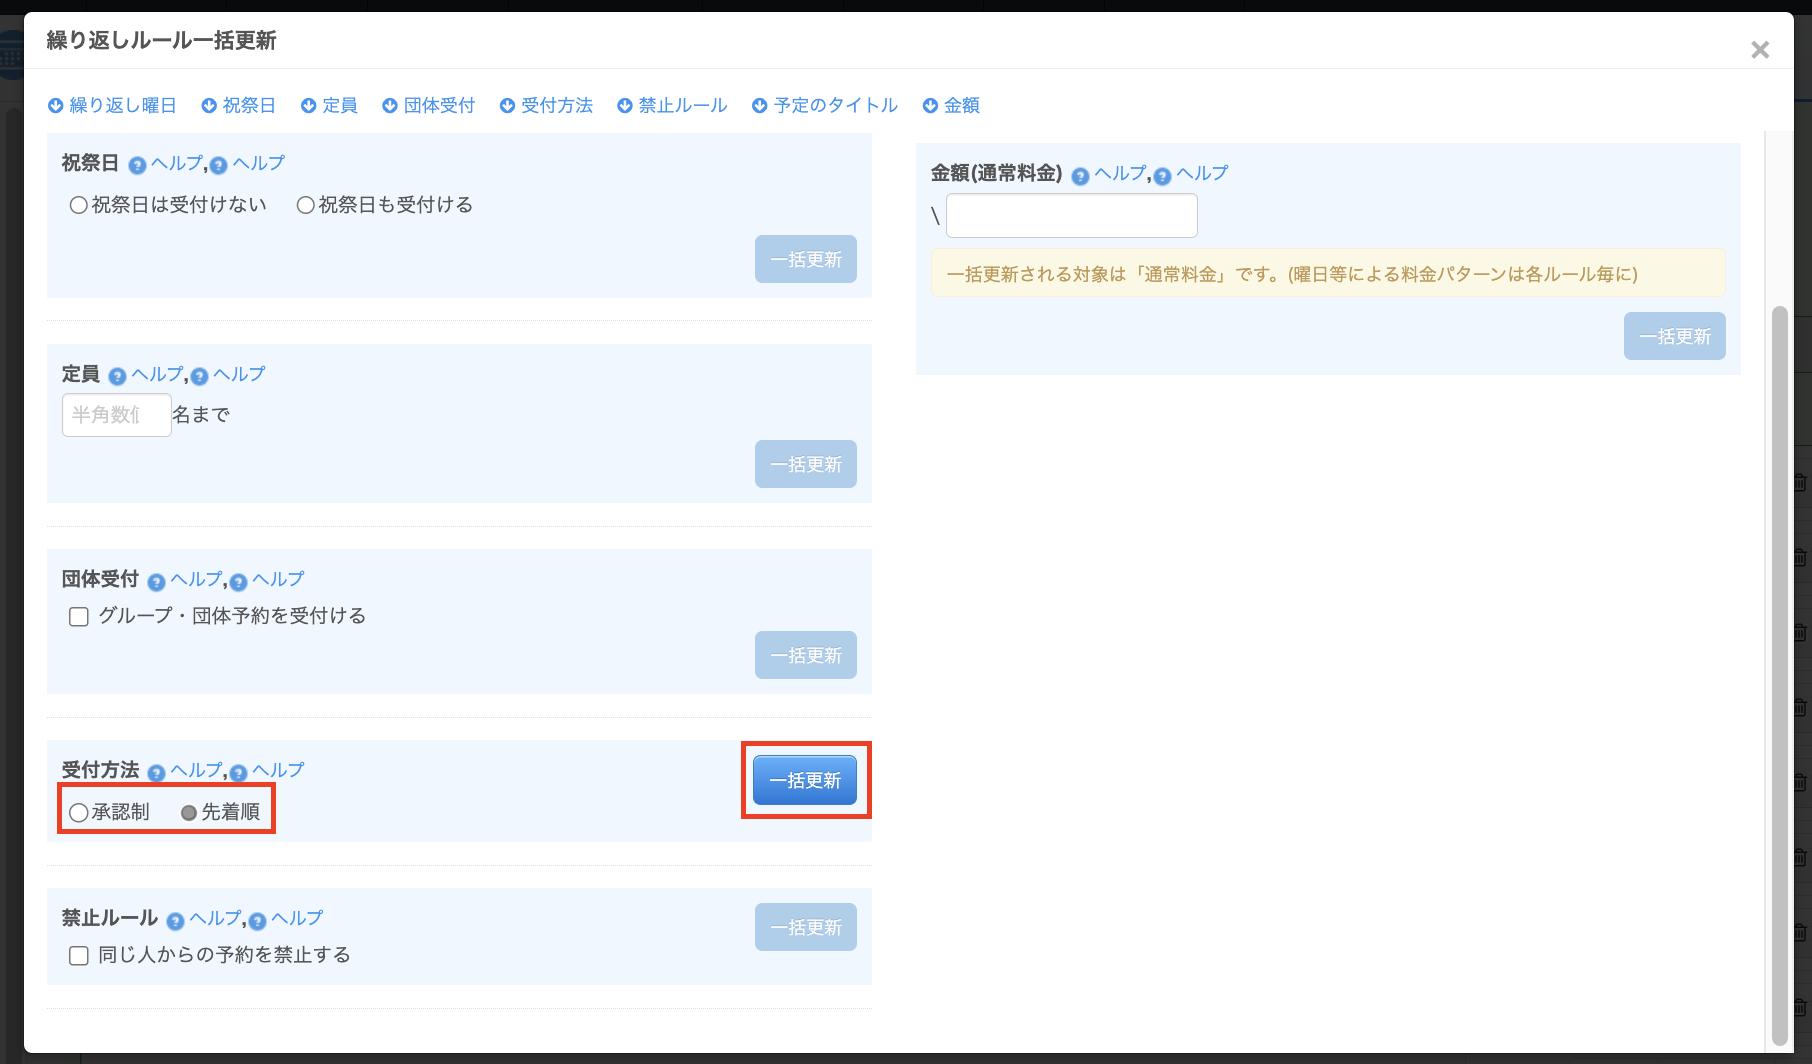1812x1064 pixels.
Task: Jump to 予定のタイトル section link
Action: point(825,105)
